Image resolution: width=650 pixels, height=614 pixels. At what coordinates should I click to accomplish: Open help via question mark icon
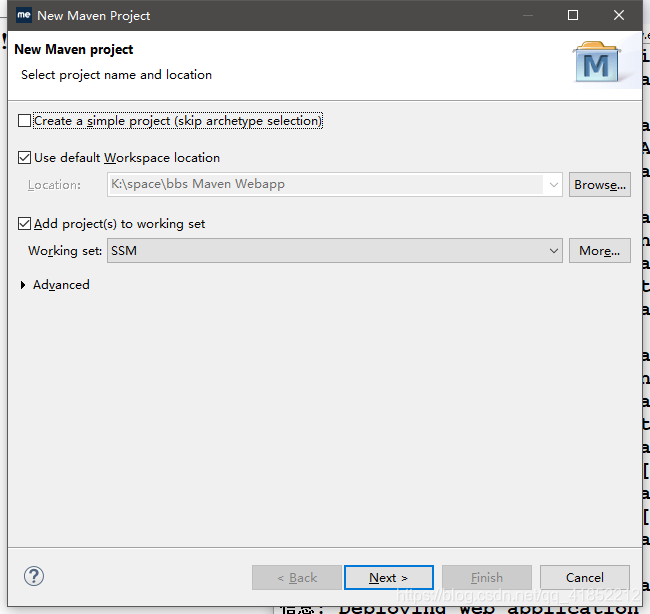[x=34, y=576]
